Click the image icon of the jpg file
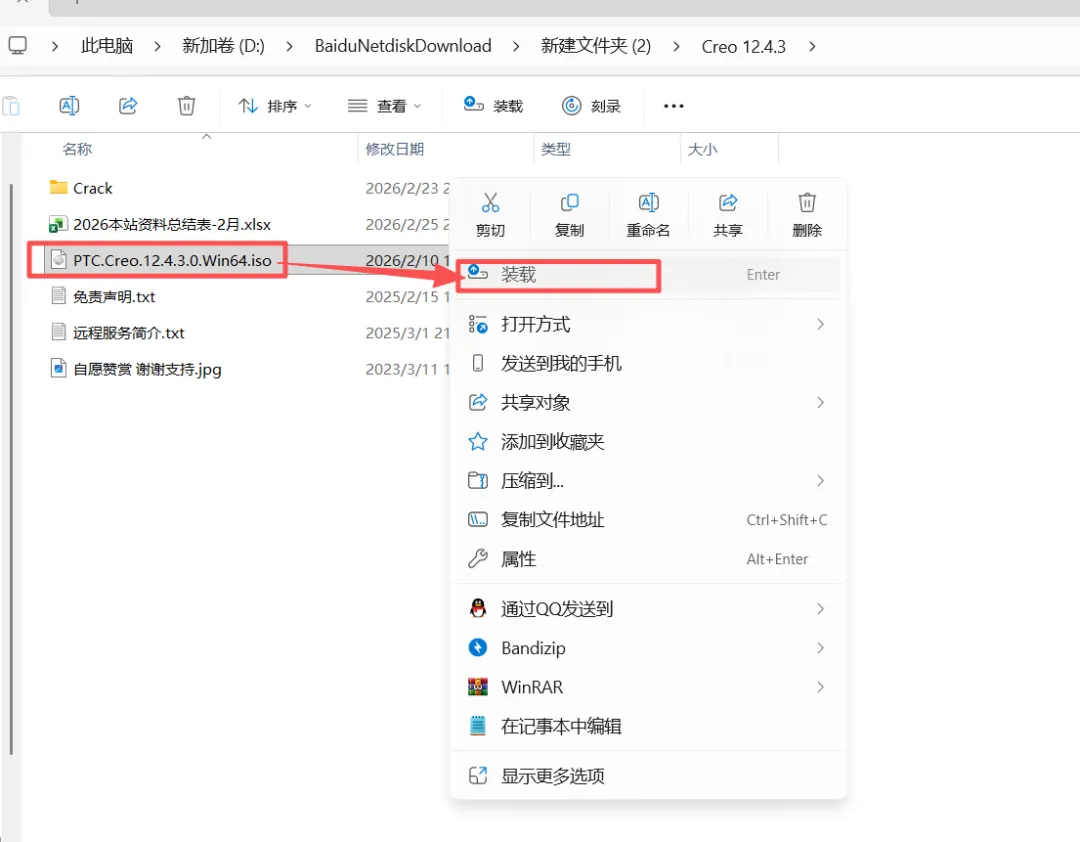 [59, 369]
